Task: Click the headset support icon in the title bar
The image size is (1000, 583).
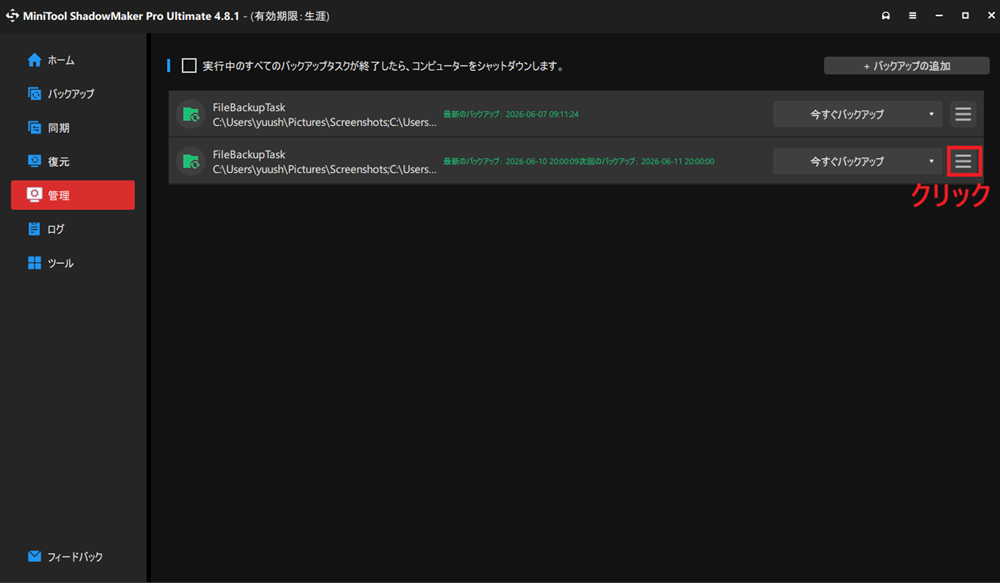Action: 886,15
